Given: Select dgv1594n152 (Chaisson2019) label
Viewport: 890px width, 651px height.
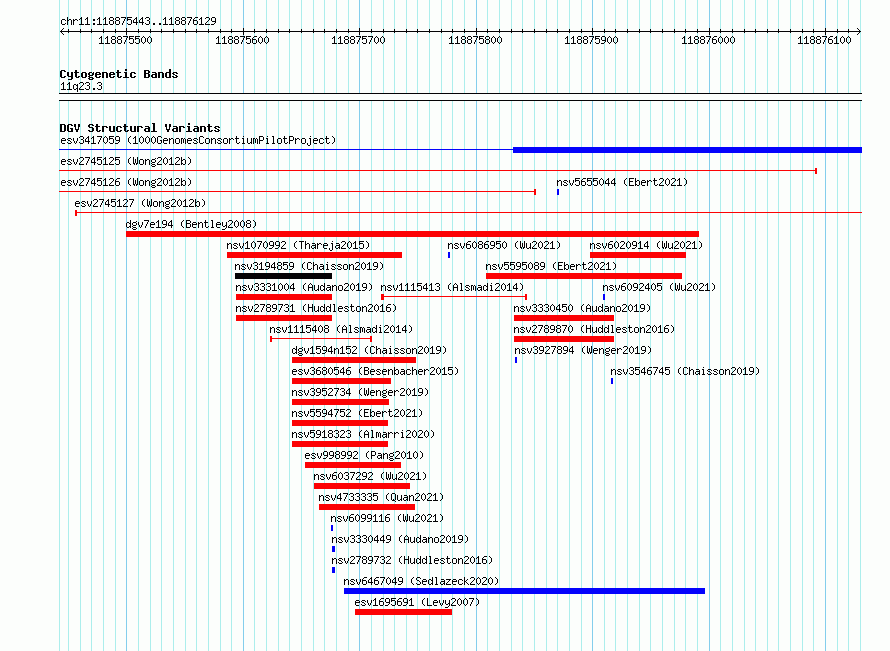Looking at the screenshot, I should click(370, 350).
